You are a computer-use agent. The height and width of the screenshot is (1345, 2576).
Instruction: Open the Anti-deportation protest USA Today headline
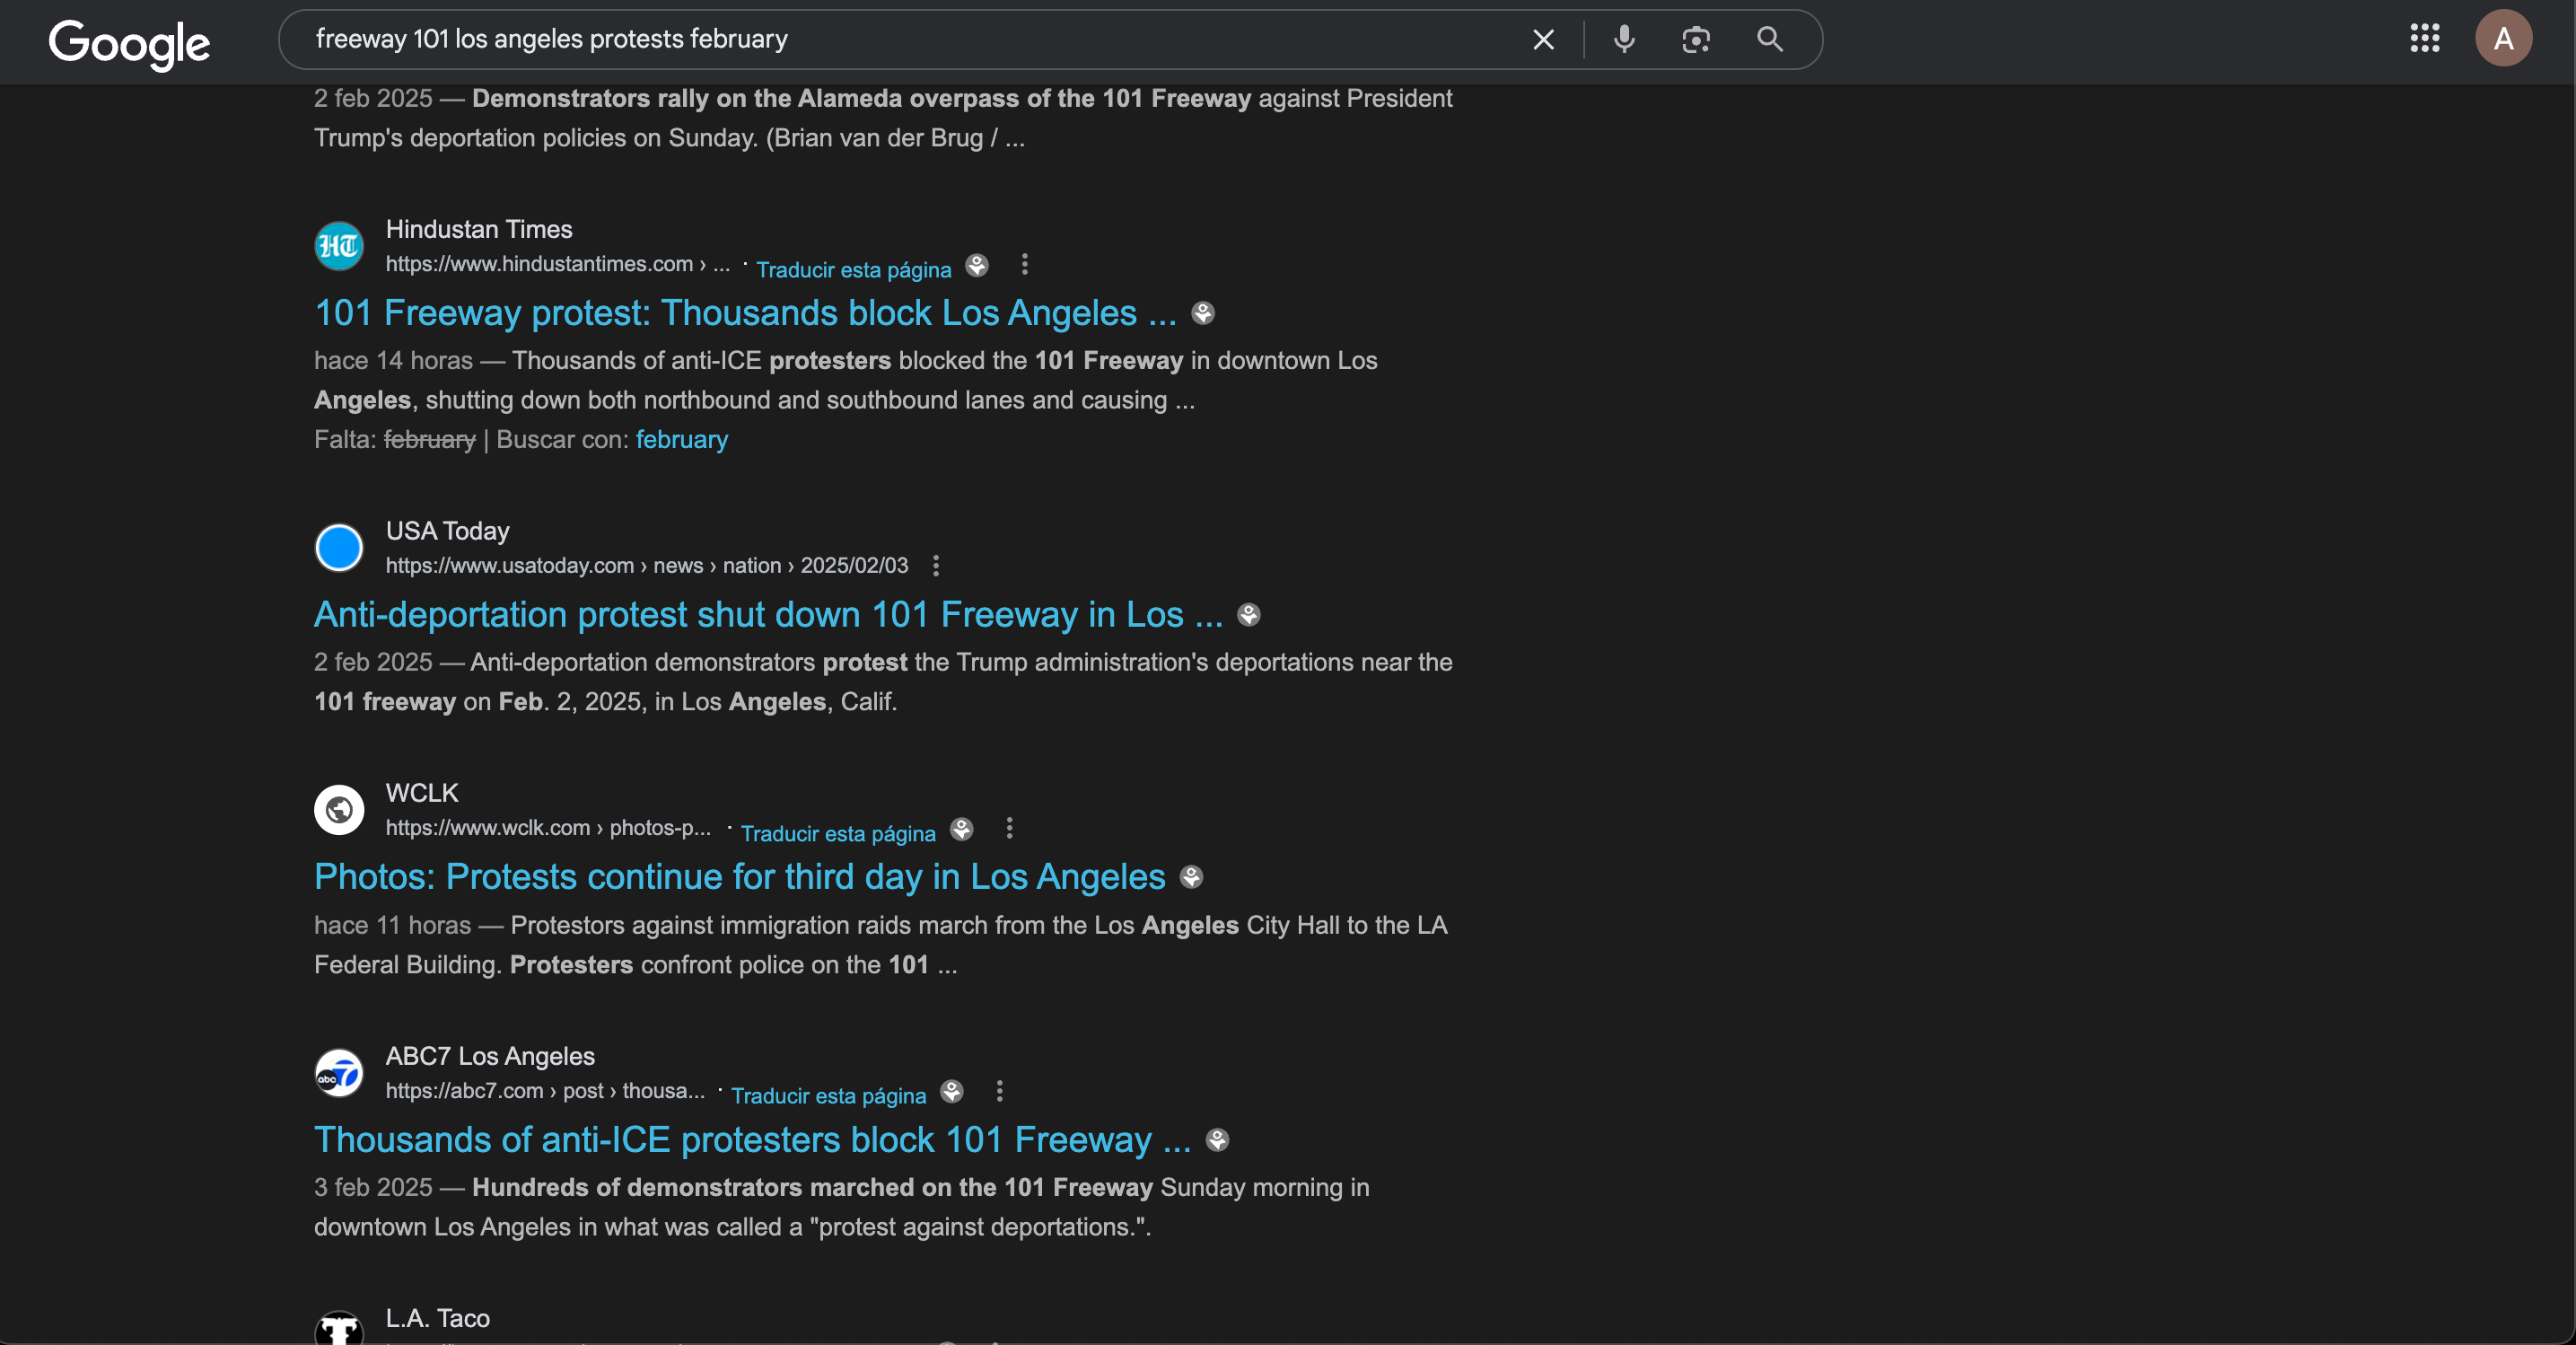768,614
